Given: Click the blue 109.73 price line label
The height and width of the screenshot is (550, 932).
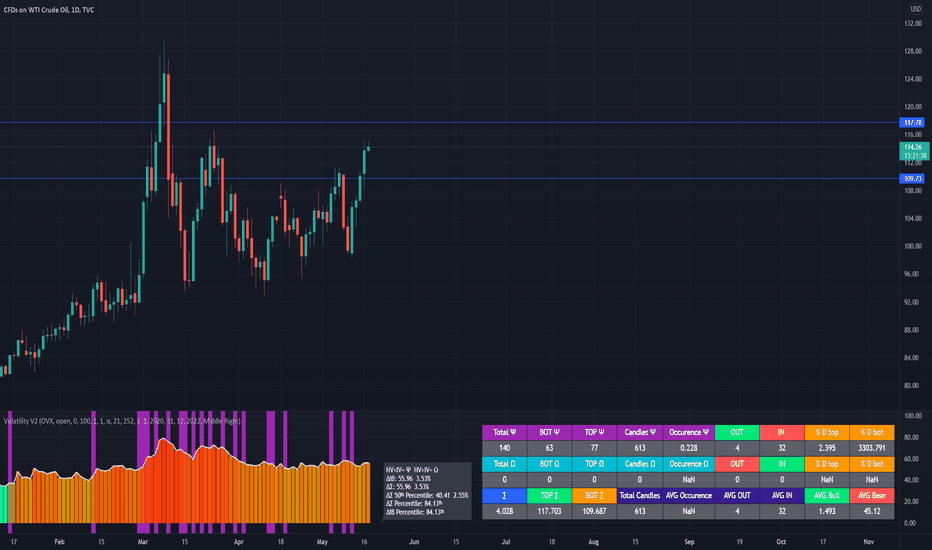Looking at the screenshot, I should (912, 178).
